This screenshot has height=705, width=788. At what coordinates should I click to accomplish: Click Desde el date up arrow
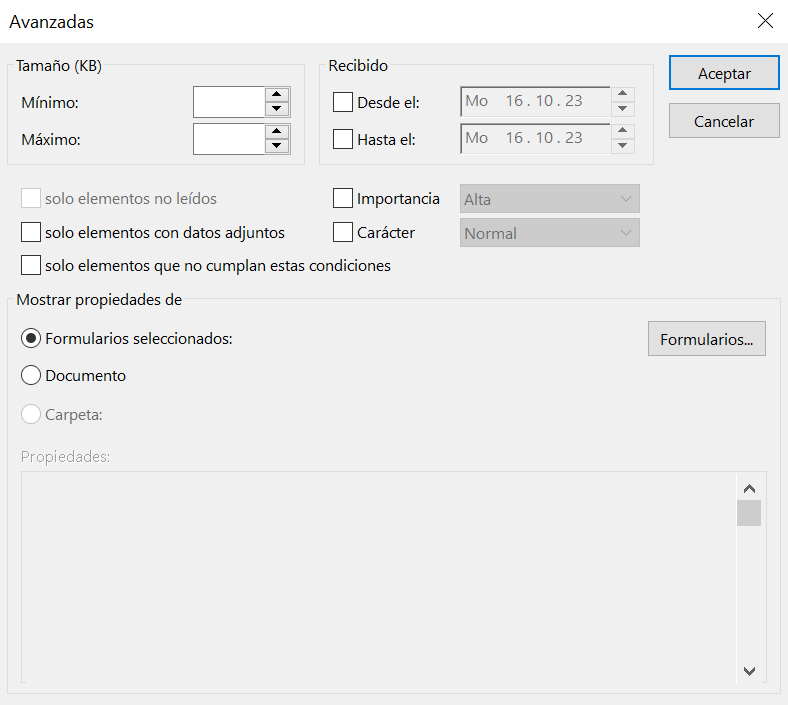623,93
